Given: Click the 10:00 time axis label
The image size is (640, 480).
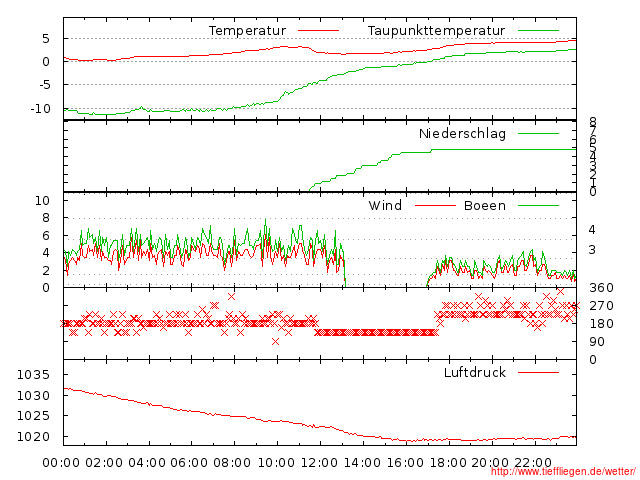Looking at the screenshot, I should pyautogui.click(x=276, y=463).
